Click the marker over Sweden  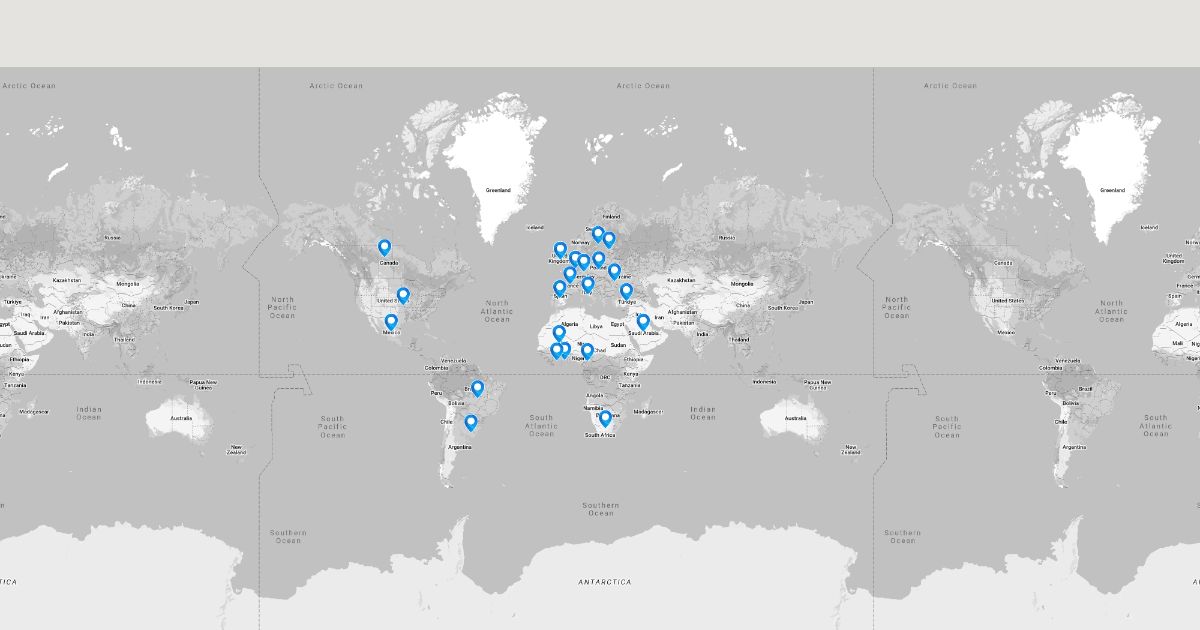point(598,234)
